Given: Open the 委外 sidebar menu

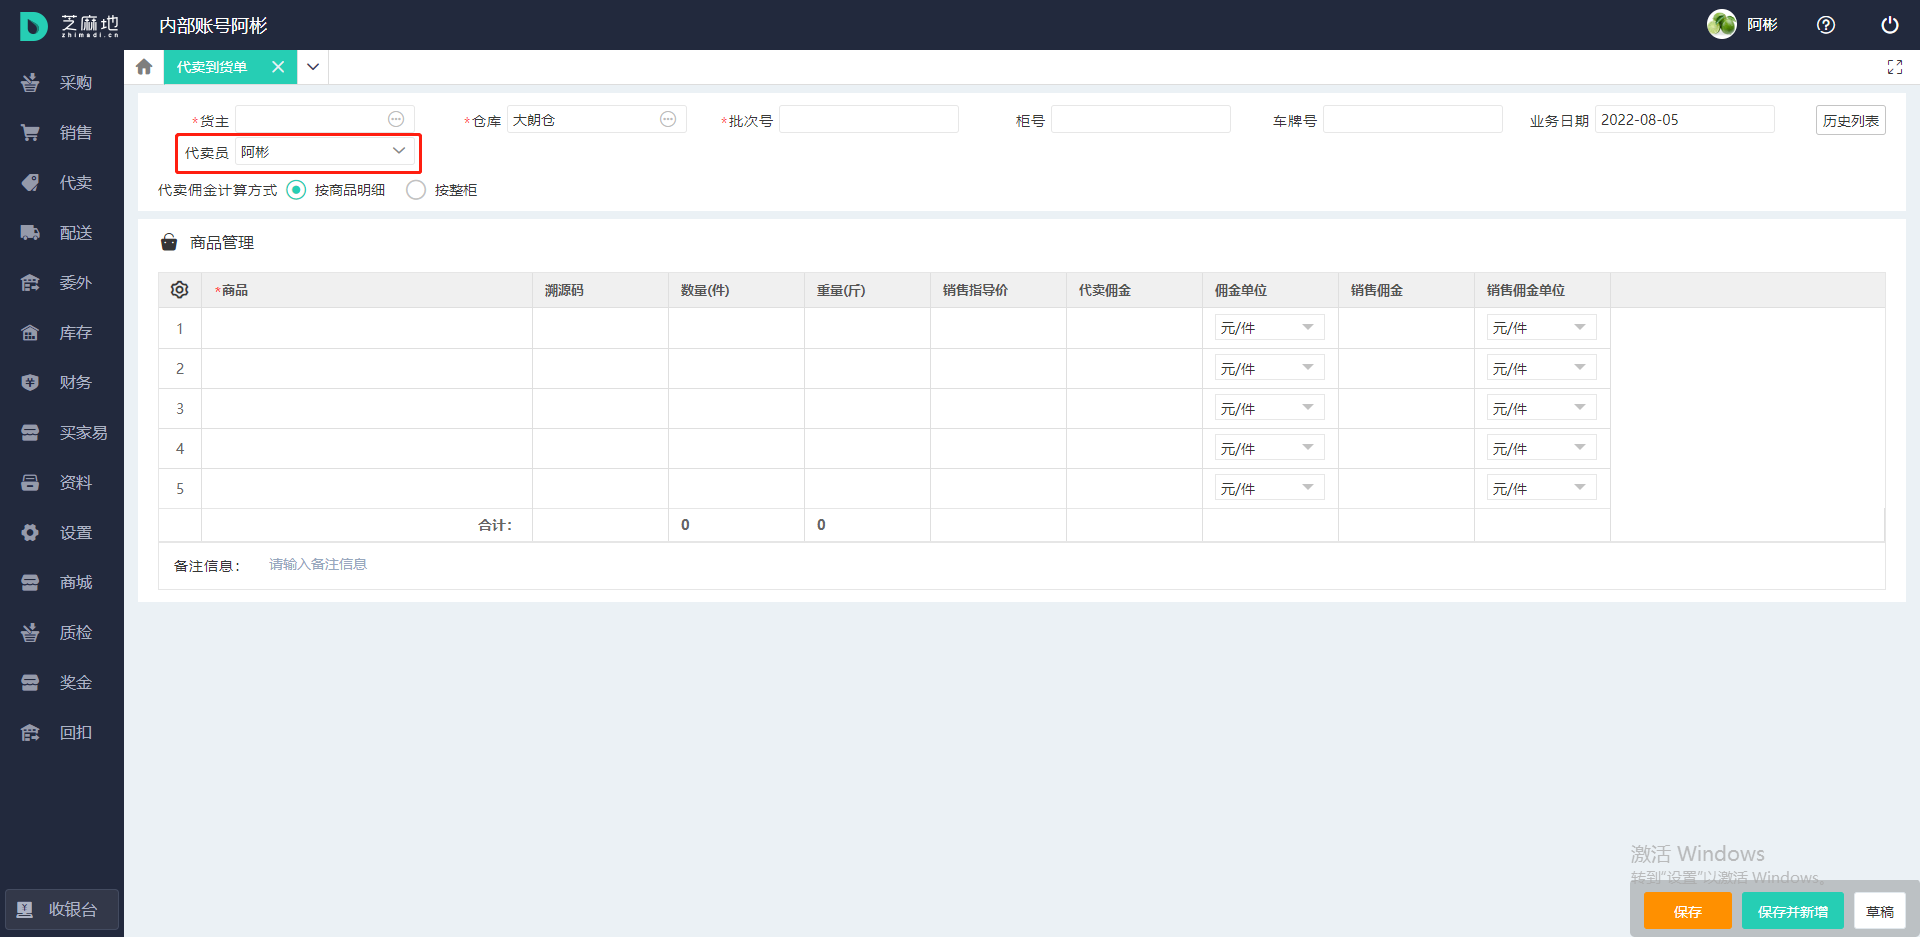Looking at the screenshot, I should point(60,283).
